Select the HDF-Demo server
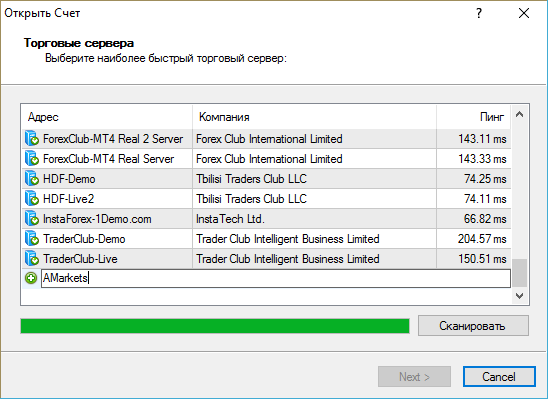This screenshot has height=399, width=548. tap(267, 179)
